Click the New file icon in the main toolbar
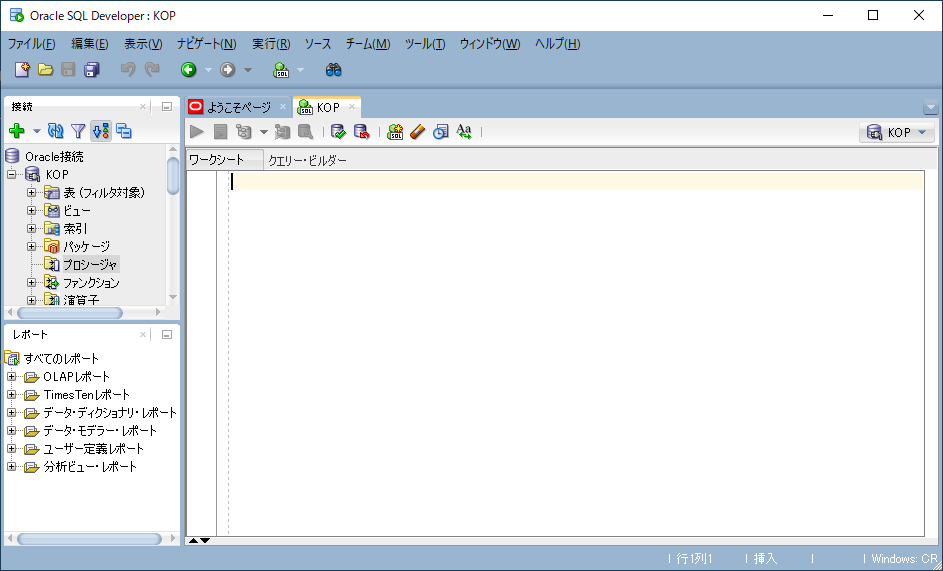Viewport: 943px width, 571px height. (22, 70)
